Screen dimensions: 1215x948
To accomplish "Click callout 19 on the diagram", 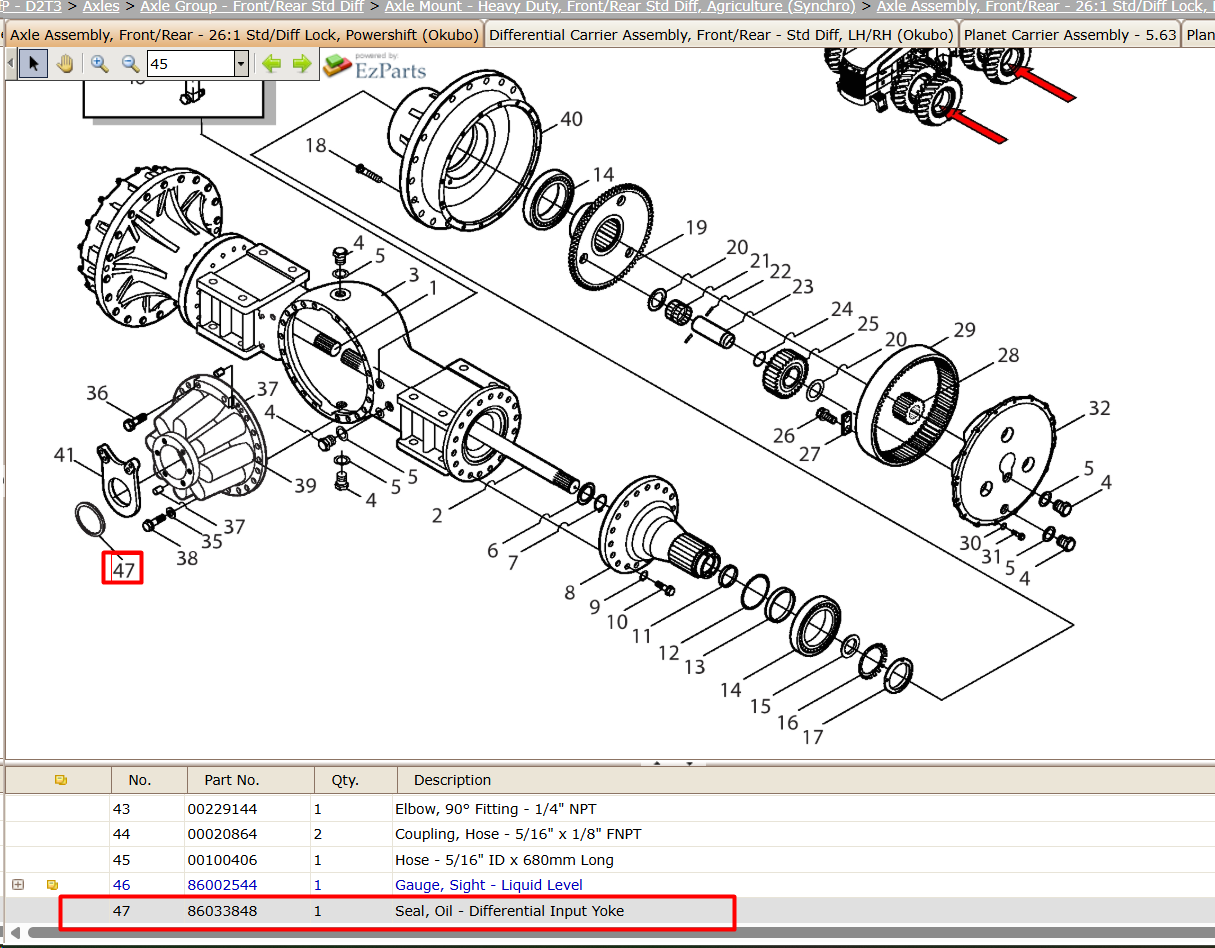I will coord(696,228).
